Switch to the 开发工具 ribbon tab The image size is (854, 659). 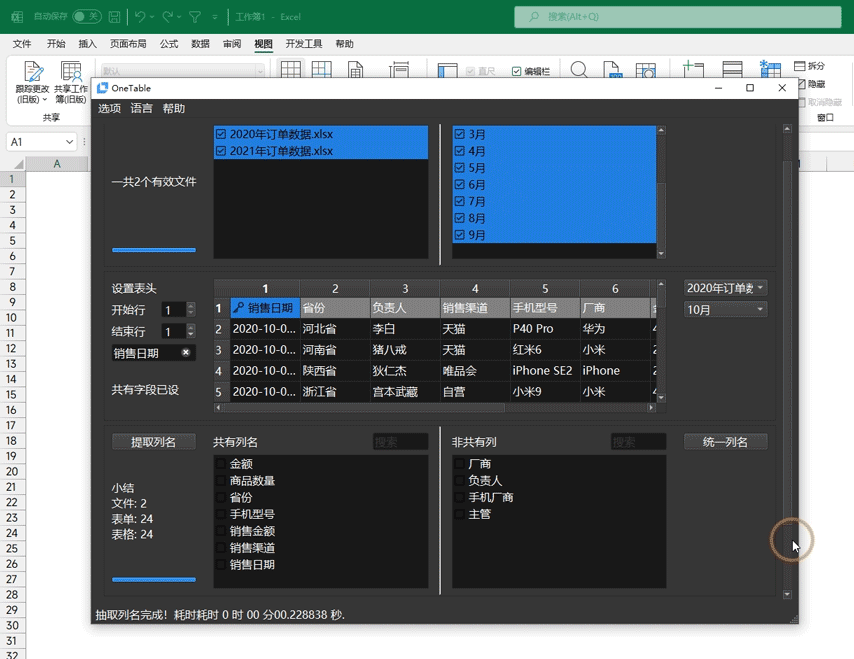(x=304, y=44)
